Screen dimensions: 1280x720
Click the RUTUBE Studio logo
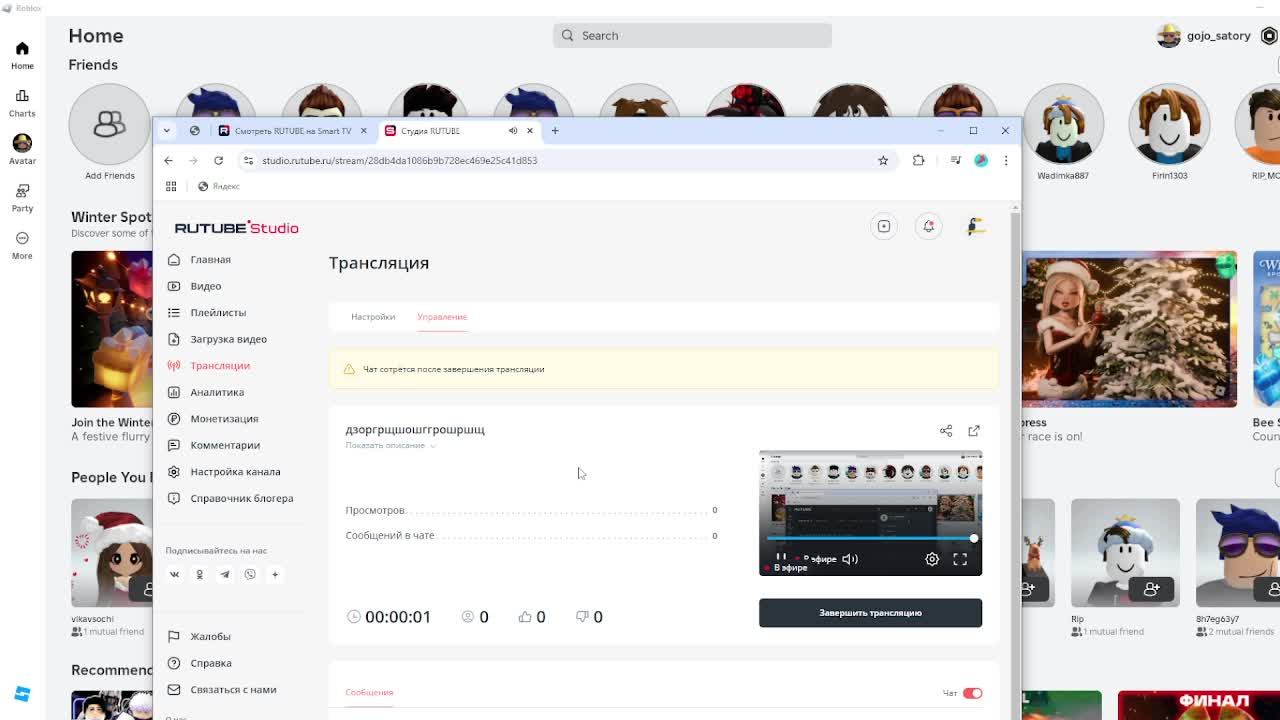click(236, 228)
